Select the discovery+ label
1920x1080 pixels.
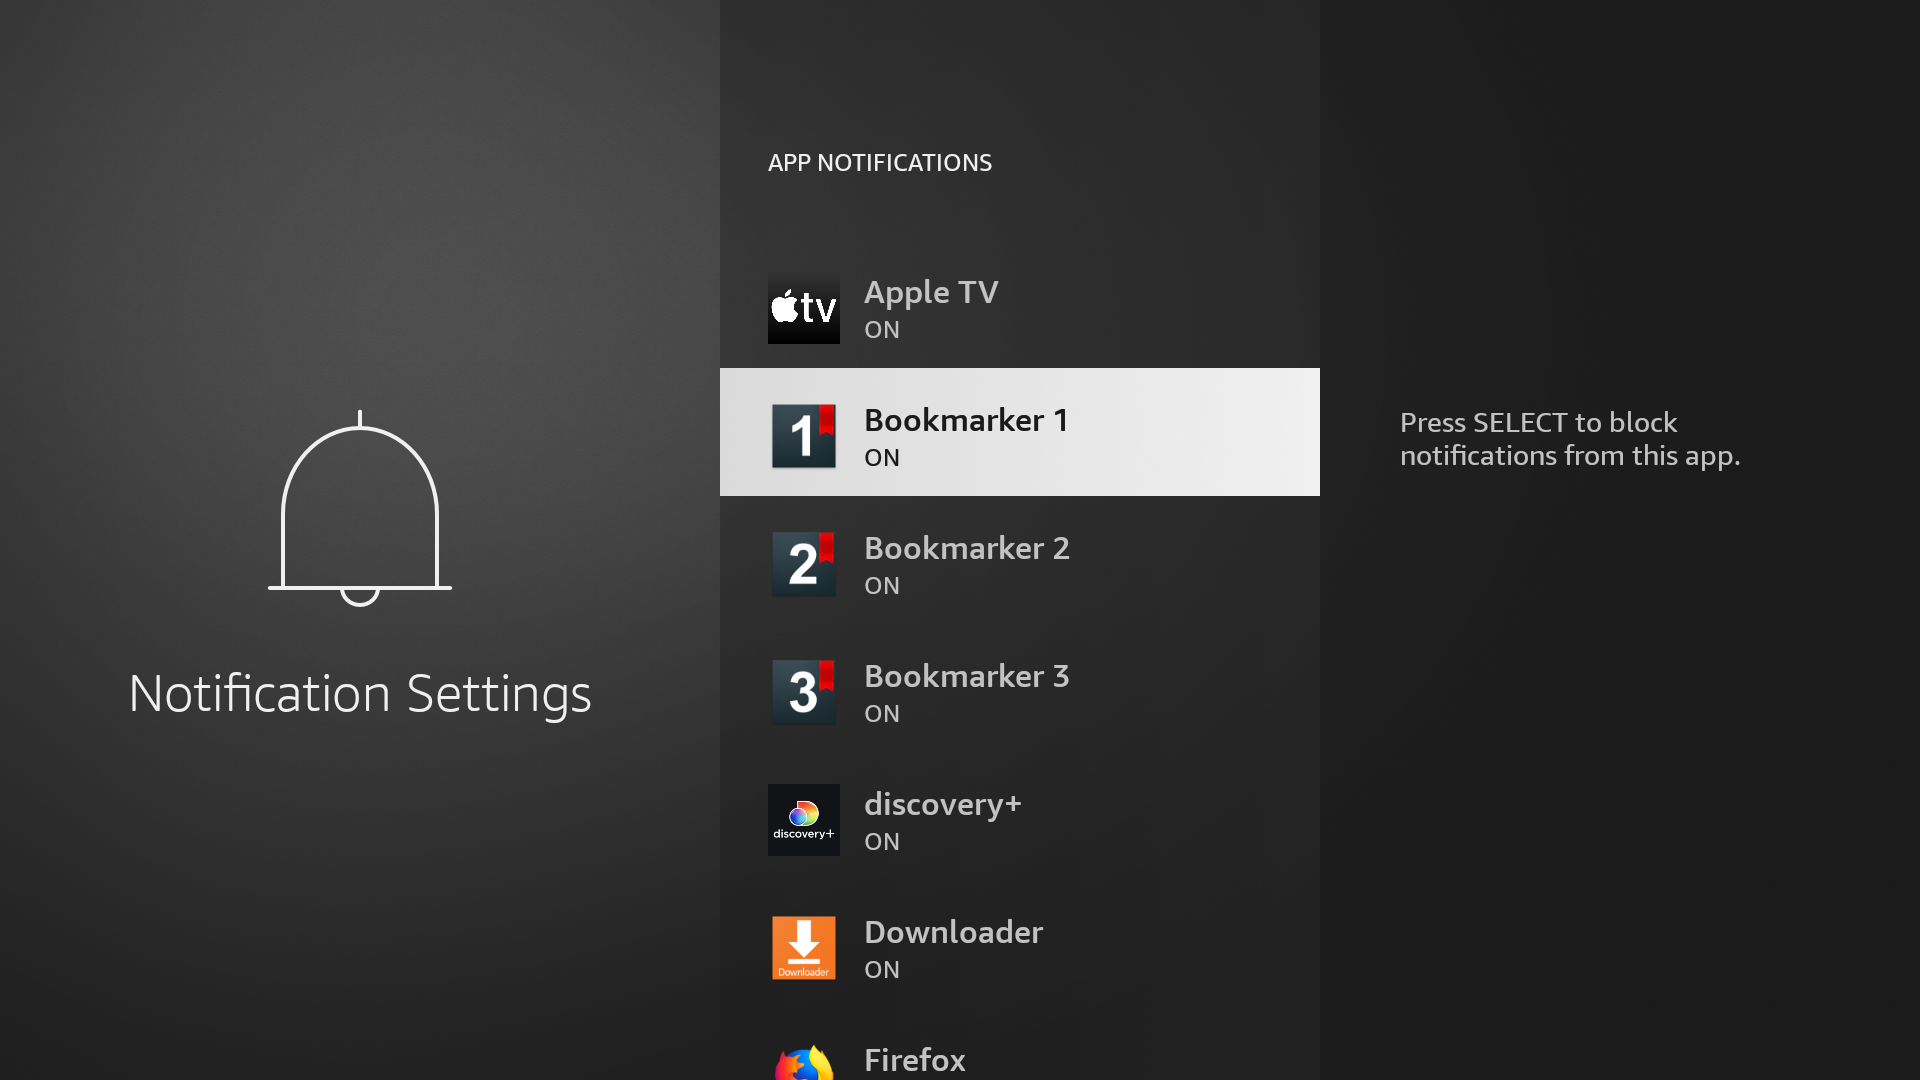(x=943, y=805)
